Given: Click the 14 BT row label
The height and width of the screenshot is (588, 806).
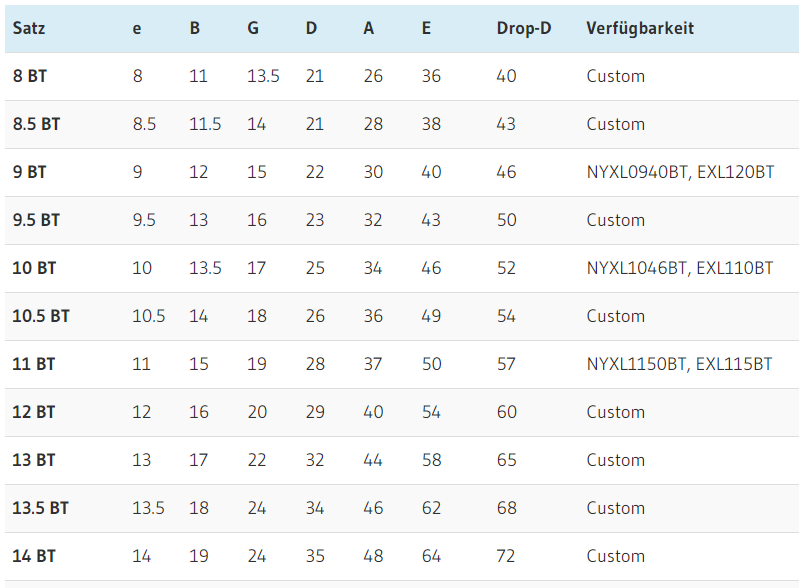Looking at the screenshot, I should point(34,556).
